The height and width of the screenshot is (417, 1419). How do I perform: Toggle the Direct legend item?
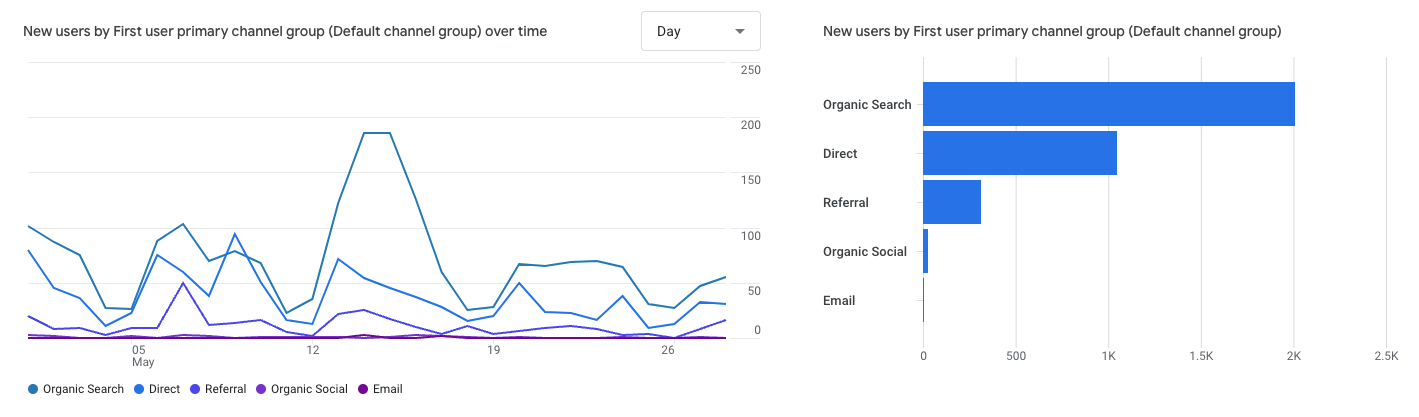165,389
